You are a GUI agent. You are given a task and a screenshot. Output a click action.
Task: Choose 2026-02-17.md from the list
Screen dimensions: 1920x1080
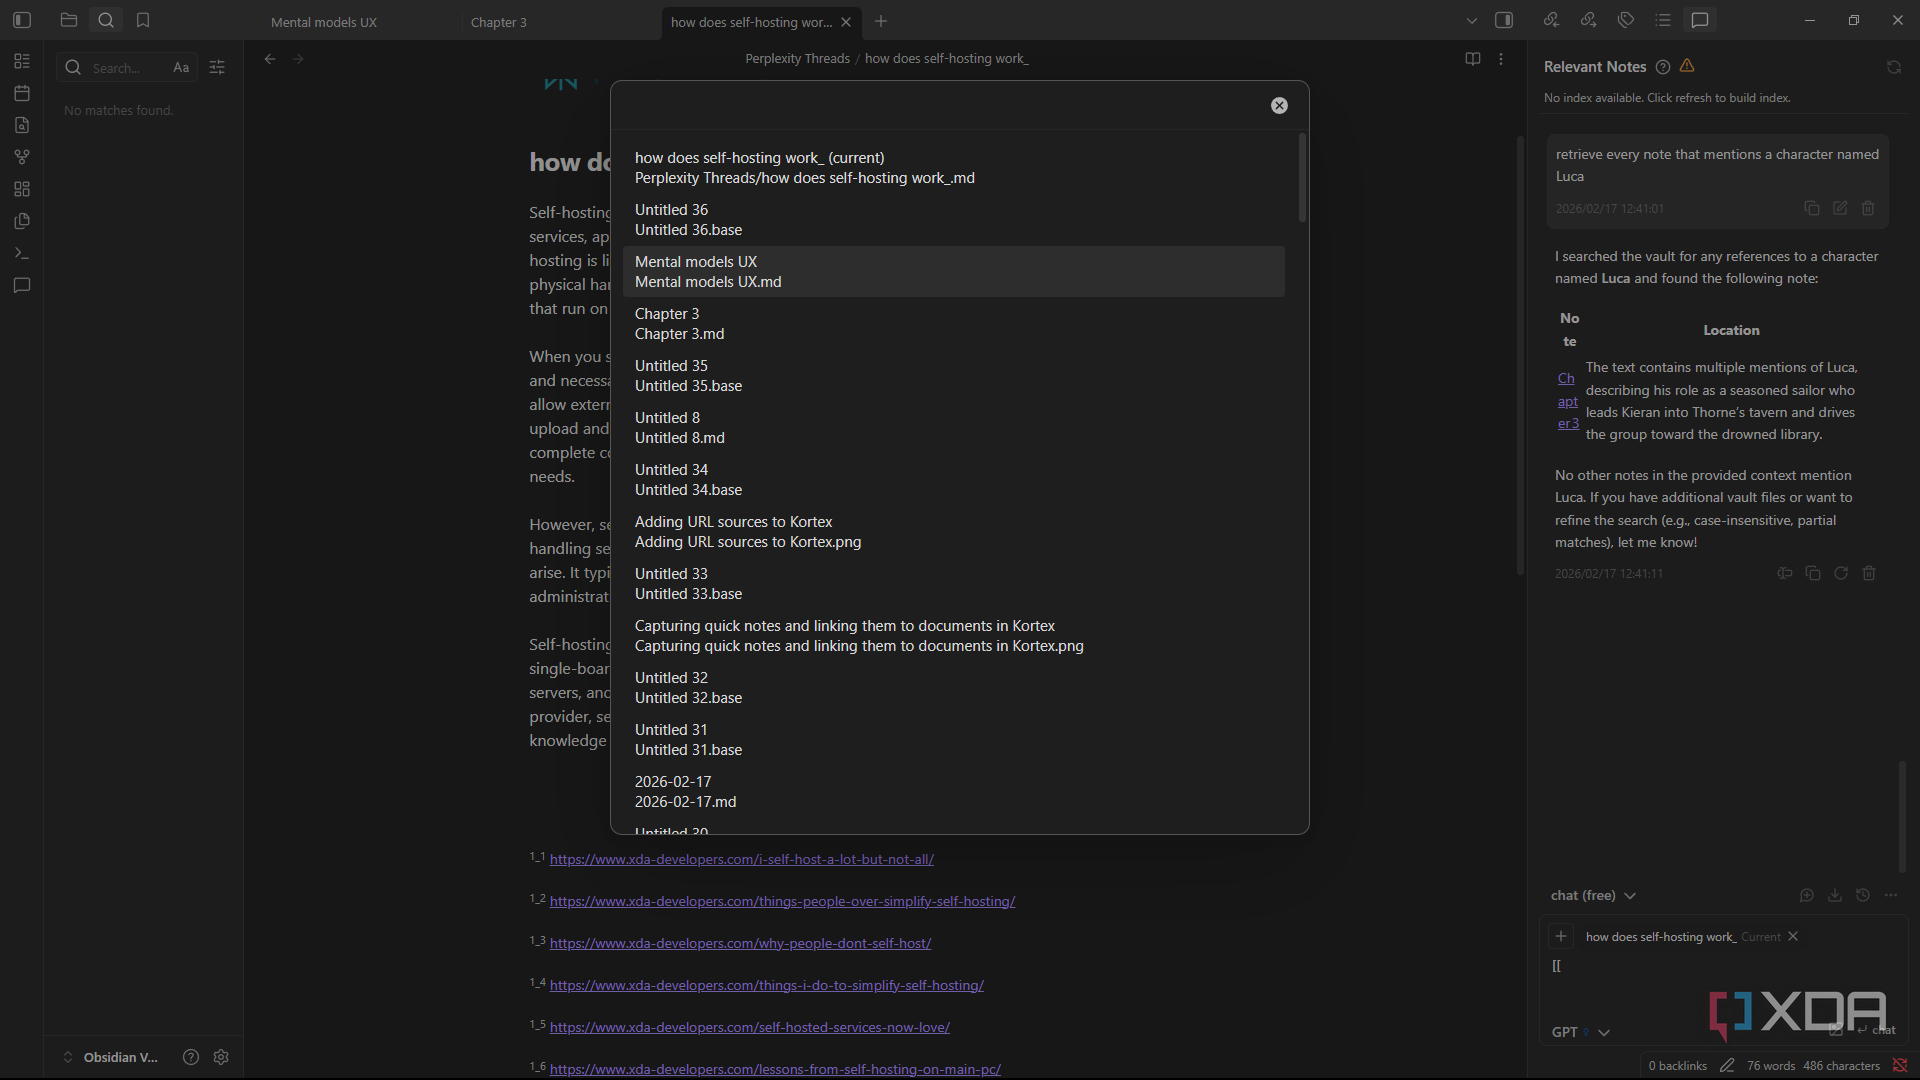(953, 792)
